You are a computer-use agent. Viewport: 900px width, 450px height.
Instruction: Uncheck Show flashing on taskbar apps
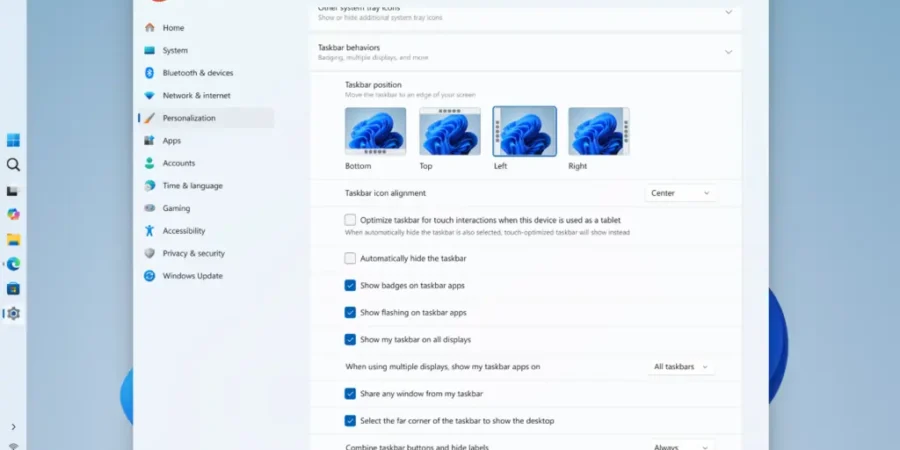(350, 312)
